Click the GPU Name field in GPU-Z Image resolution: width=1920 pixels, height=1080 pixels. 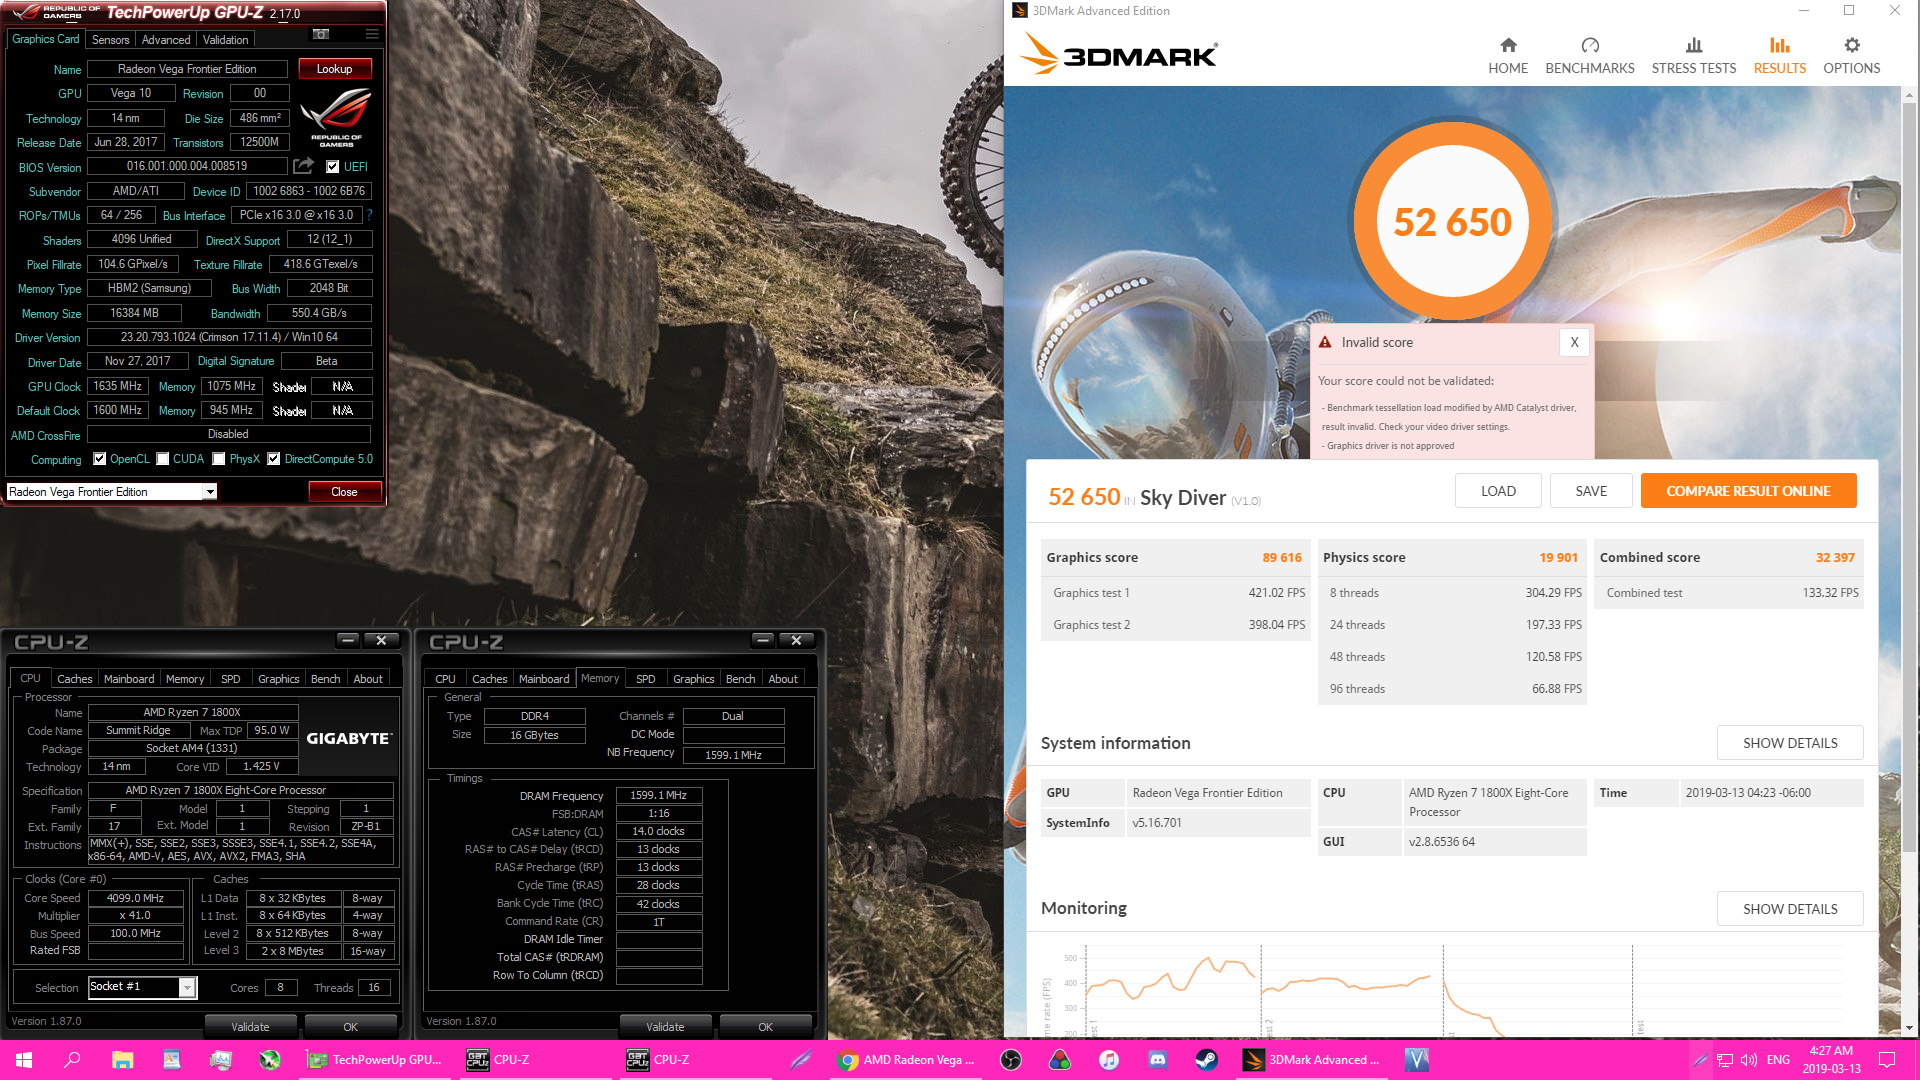click(x=187, y=69)
